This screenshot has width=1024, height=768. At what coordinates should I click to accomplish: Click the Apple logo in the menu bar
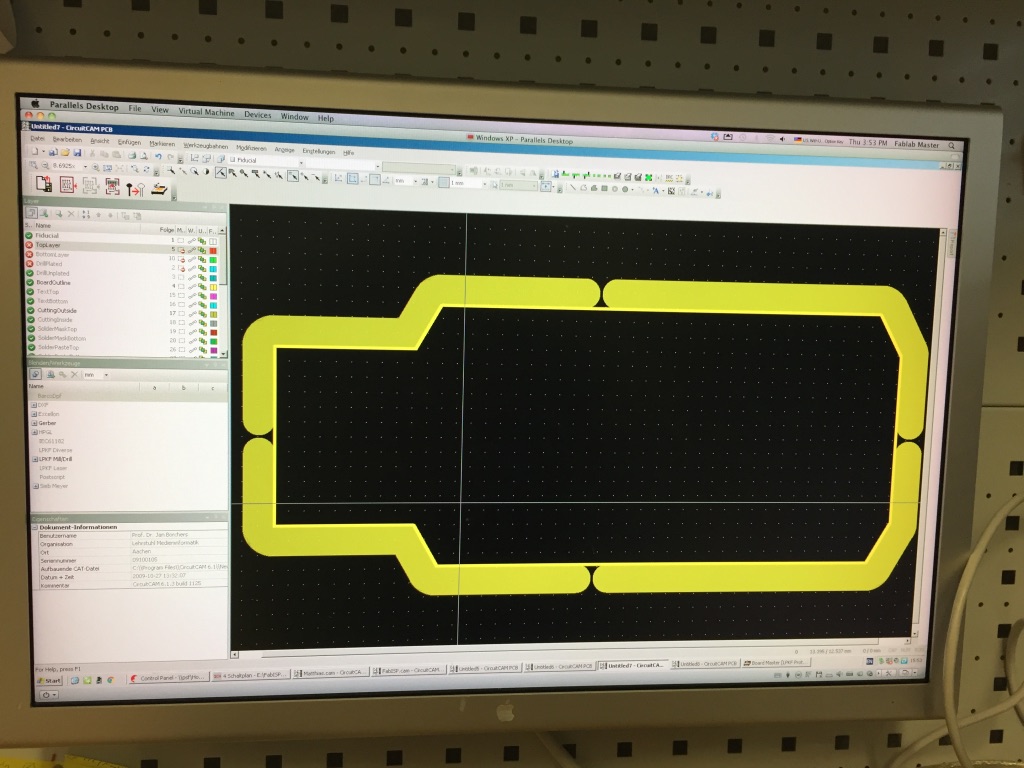[35, 104]
